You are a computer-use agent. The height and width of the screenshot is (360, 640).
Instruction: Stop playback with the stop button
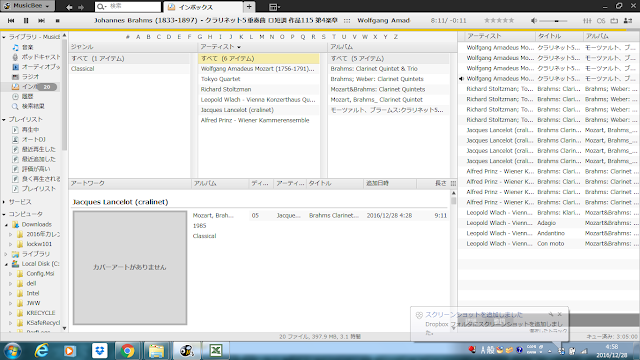pyautogui.click(x=58, y=20)
